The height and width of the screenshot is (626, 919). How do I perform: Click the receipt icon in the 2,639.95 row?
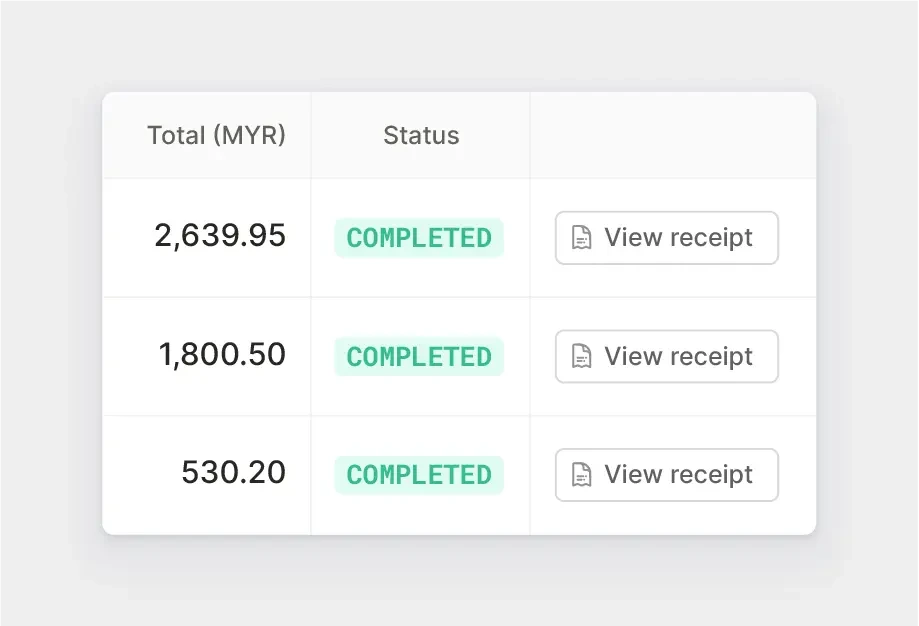[581, 238]
